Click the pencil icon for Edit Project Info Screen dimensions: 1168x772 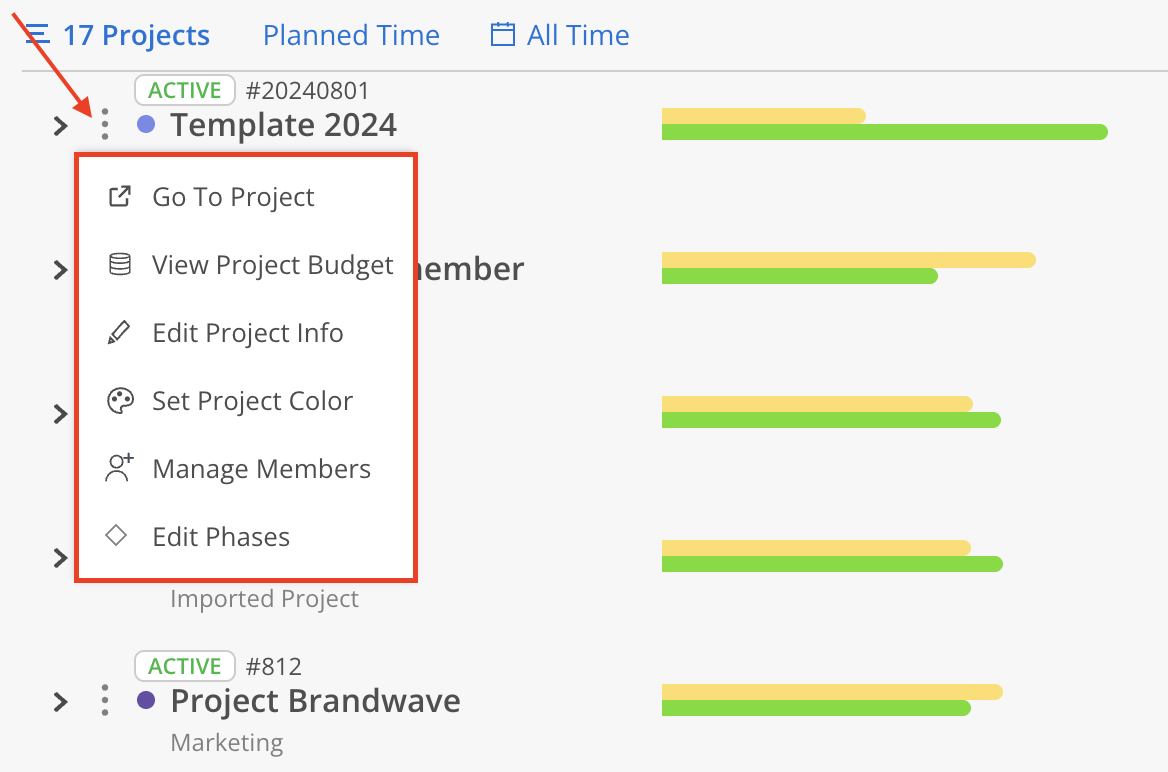pos(119,333)
